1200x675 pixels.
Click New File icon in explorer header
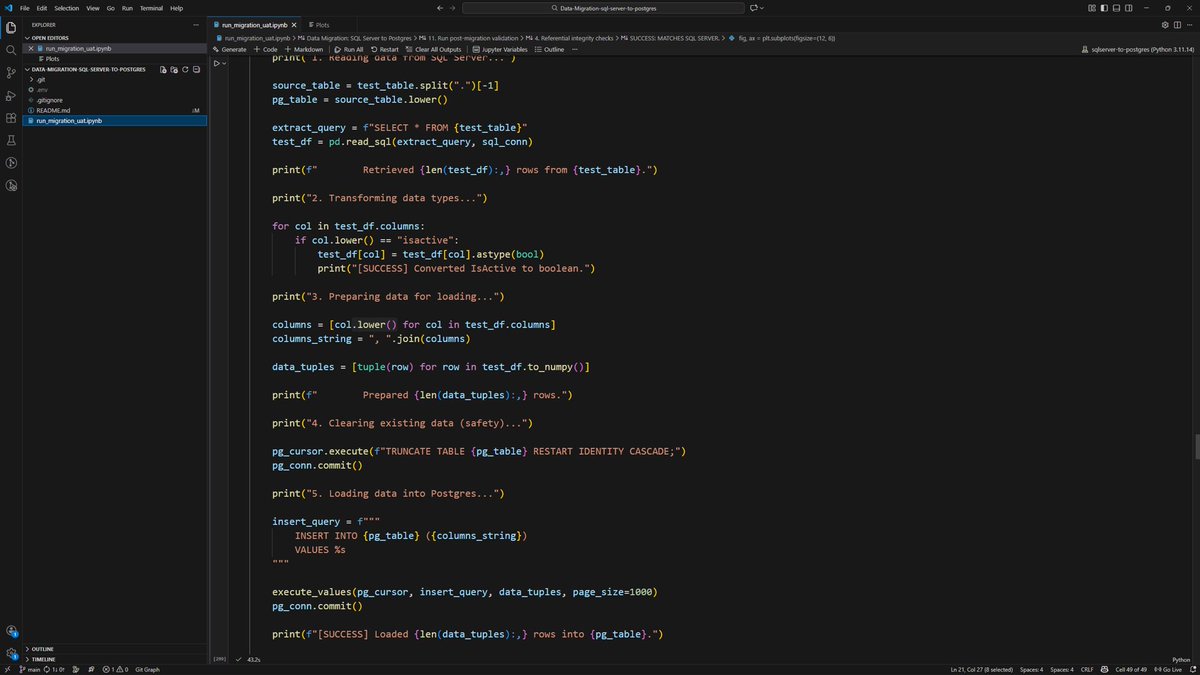point(163,69)
